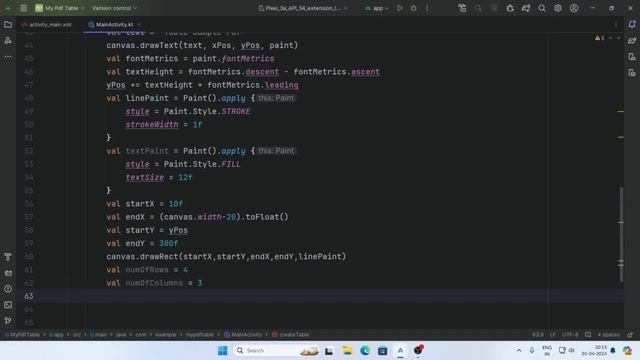Click the strokeWidth property on line 50

click(152, 124)
